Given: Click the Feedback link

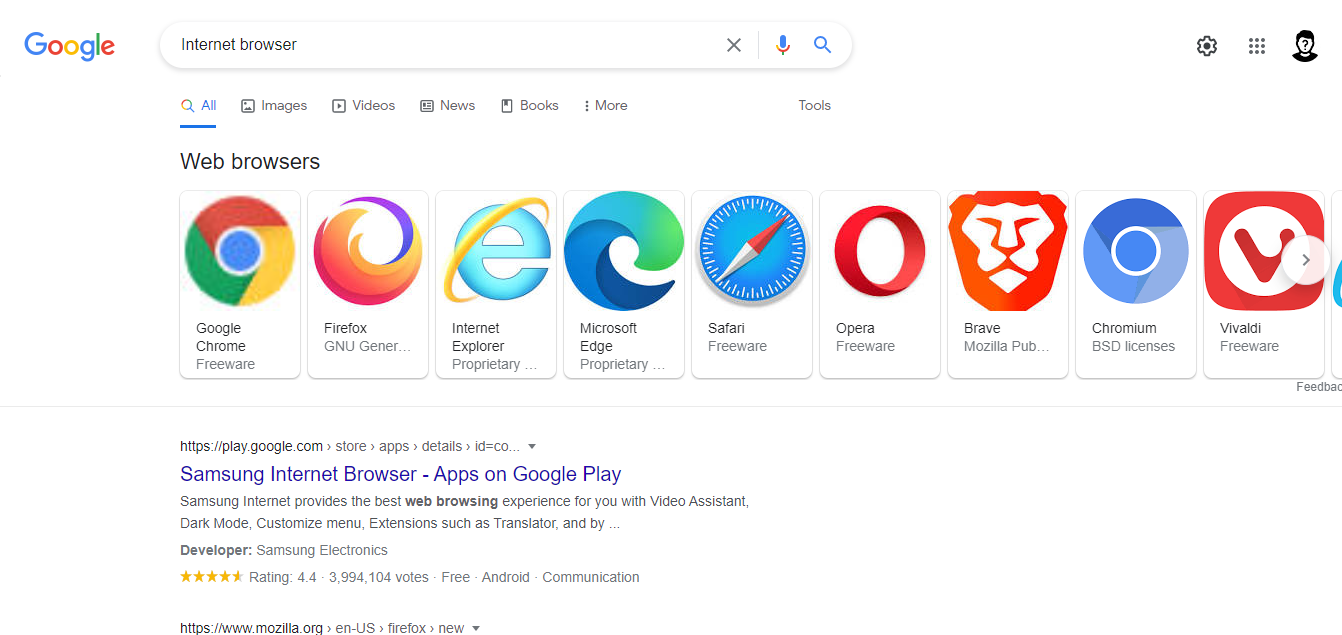Looking at the screenshot, I should point(1322,386).
